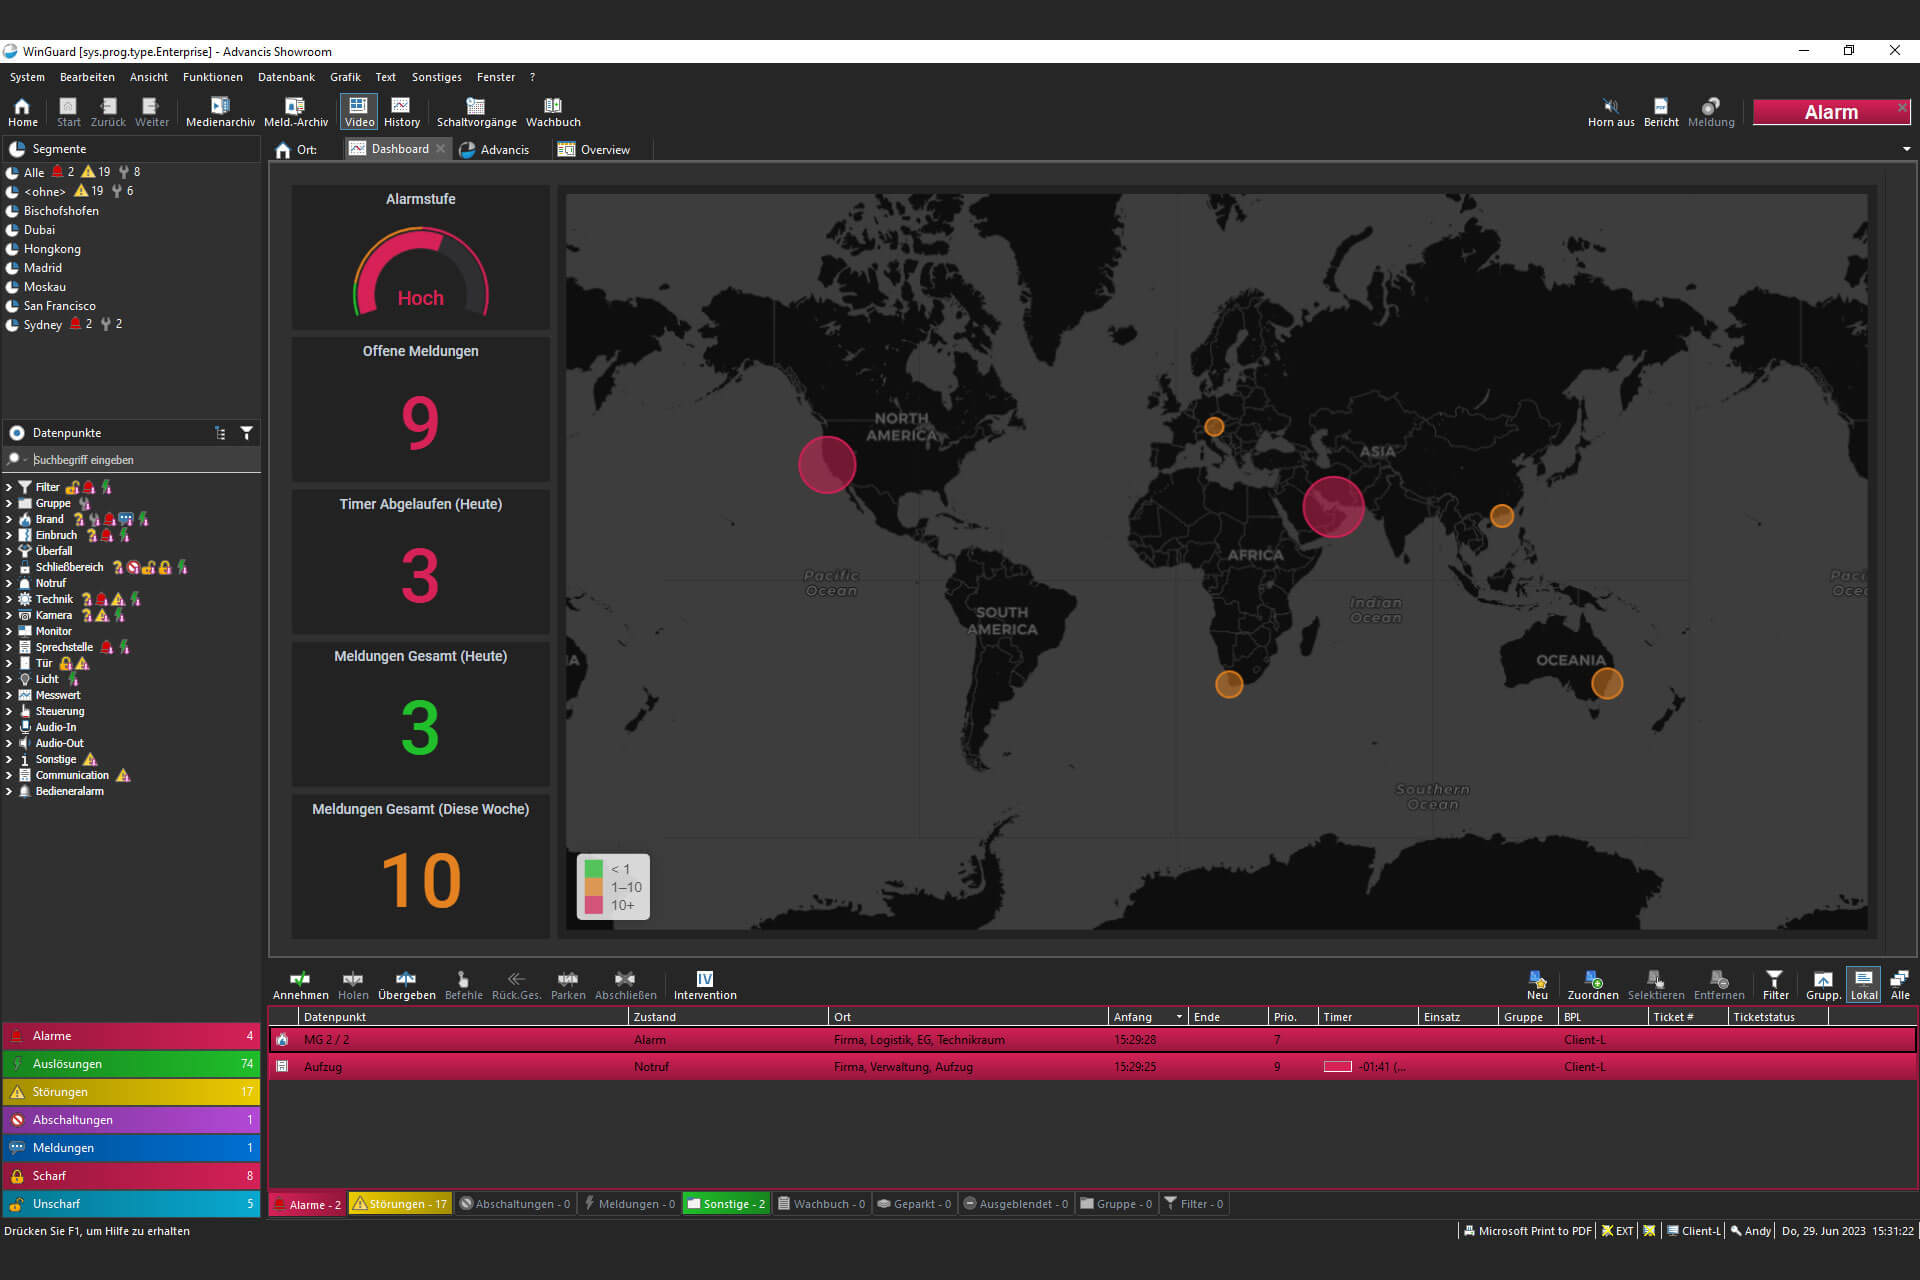Open the History view

402,112
